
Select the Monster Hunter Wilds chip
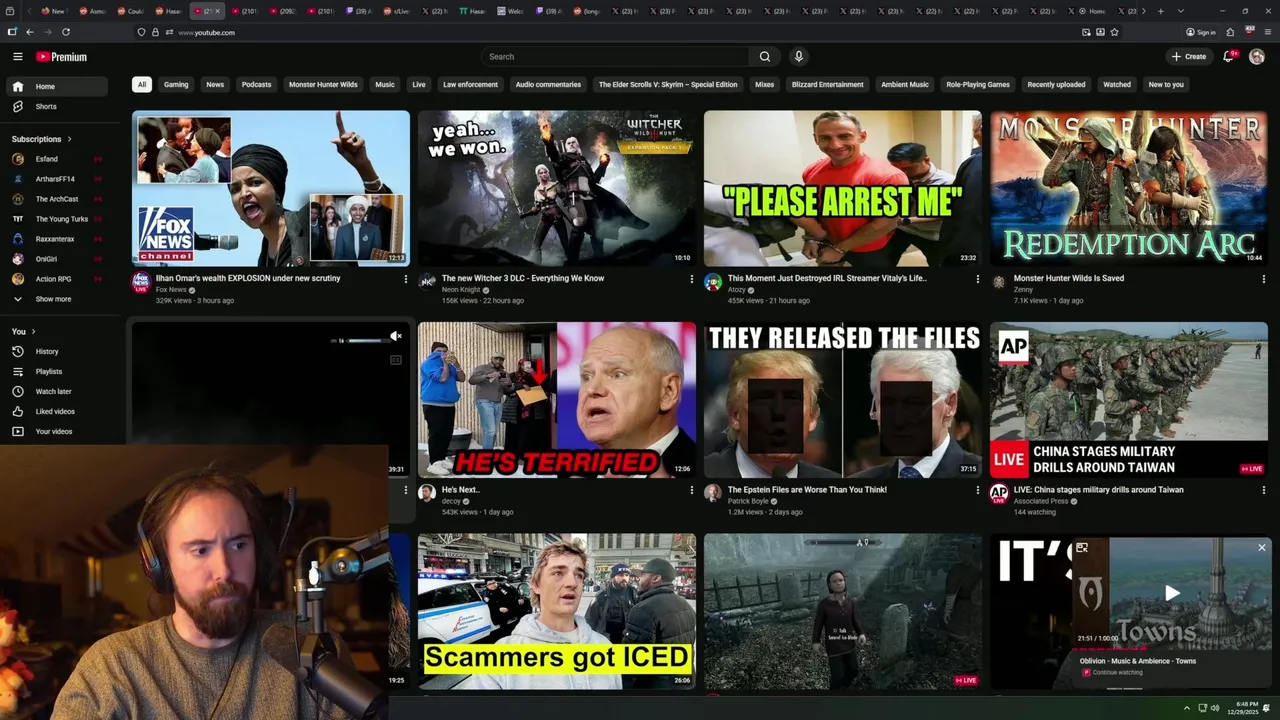(x=323, y=85)
